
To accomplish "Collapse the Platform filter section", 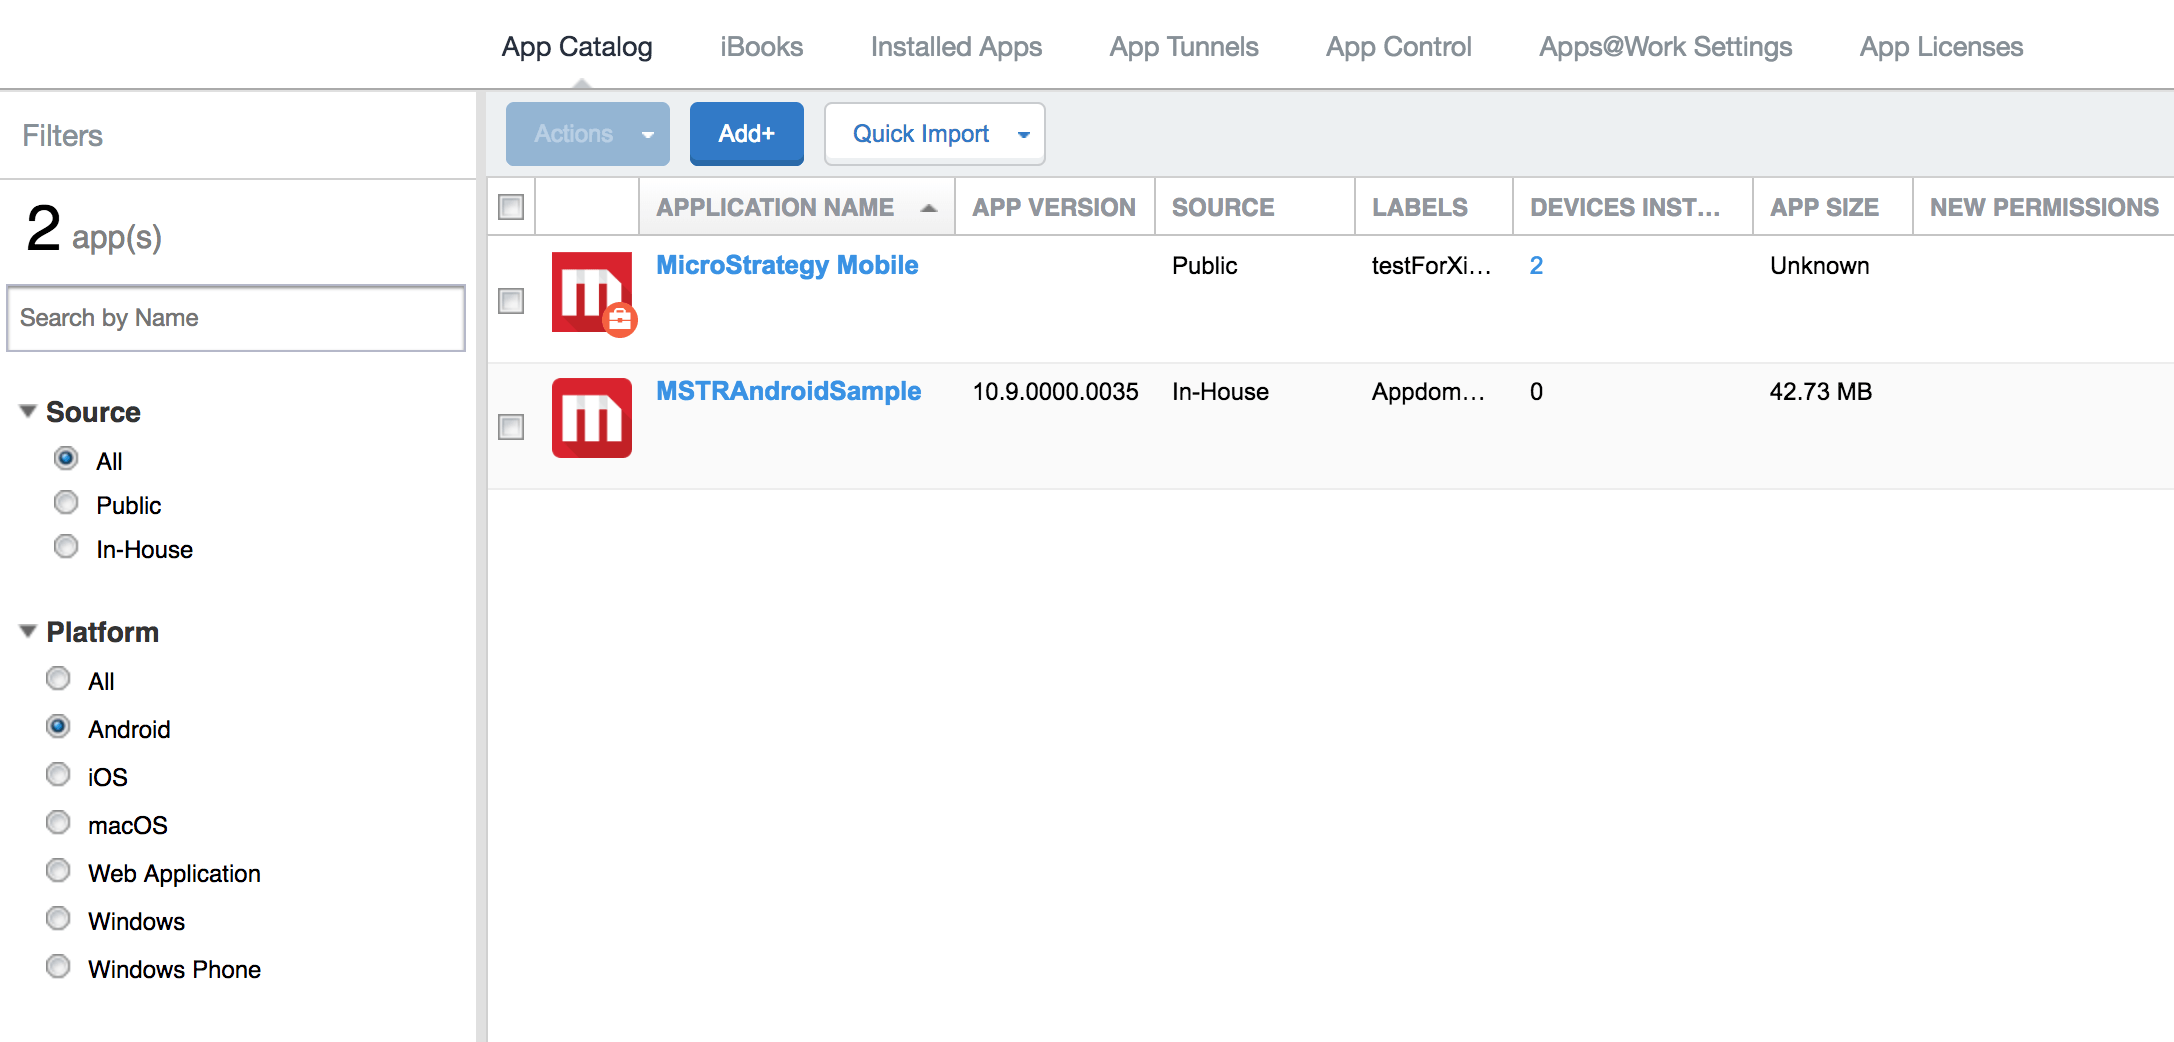I will (28, 631).
